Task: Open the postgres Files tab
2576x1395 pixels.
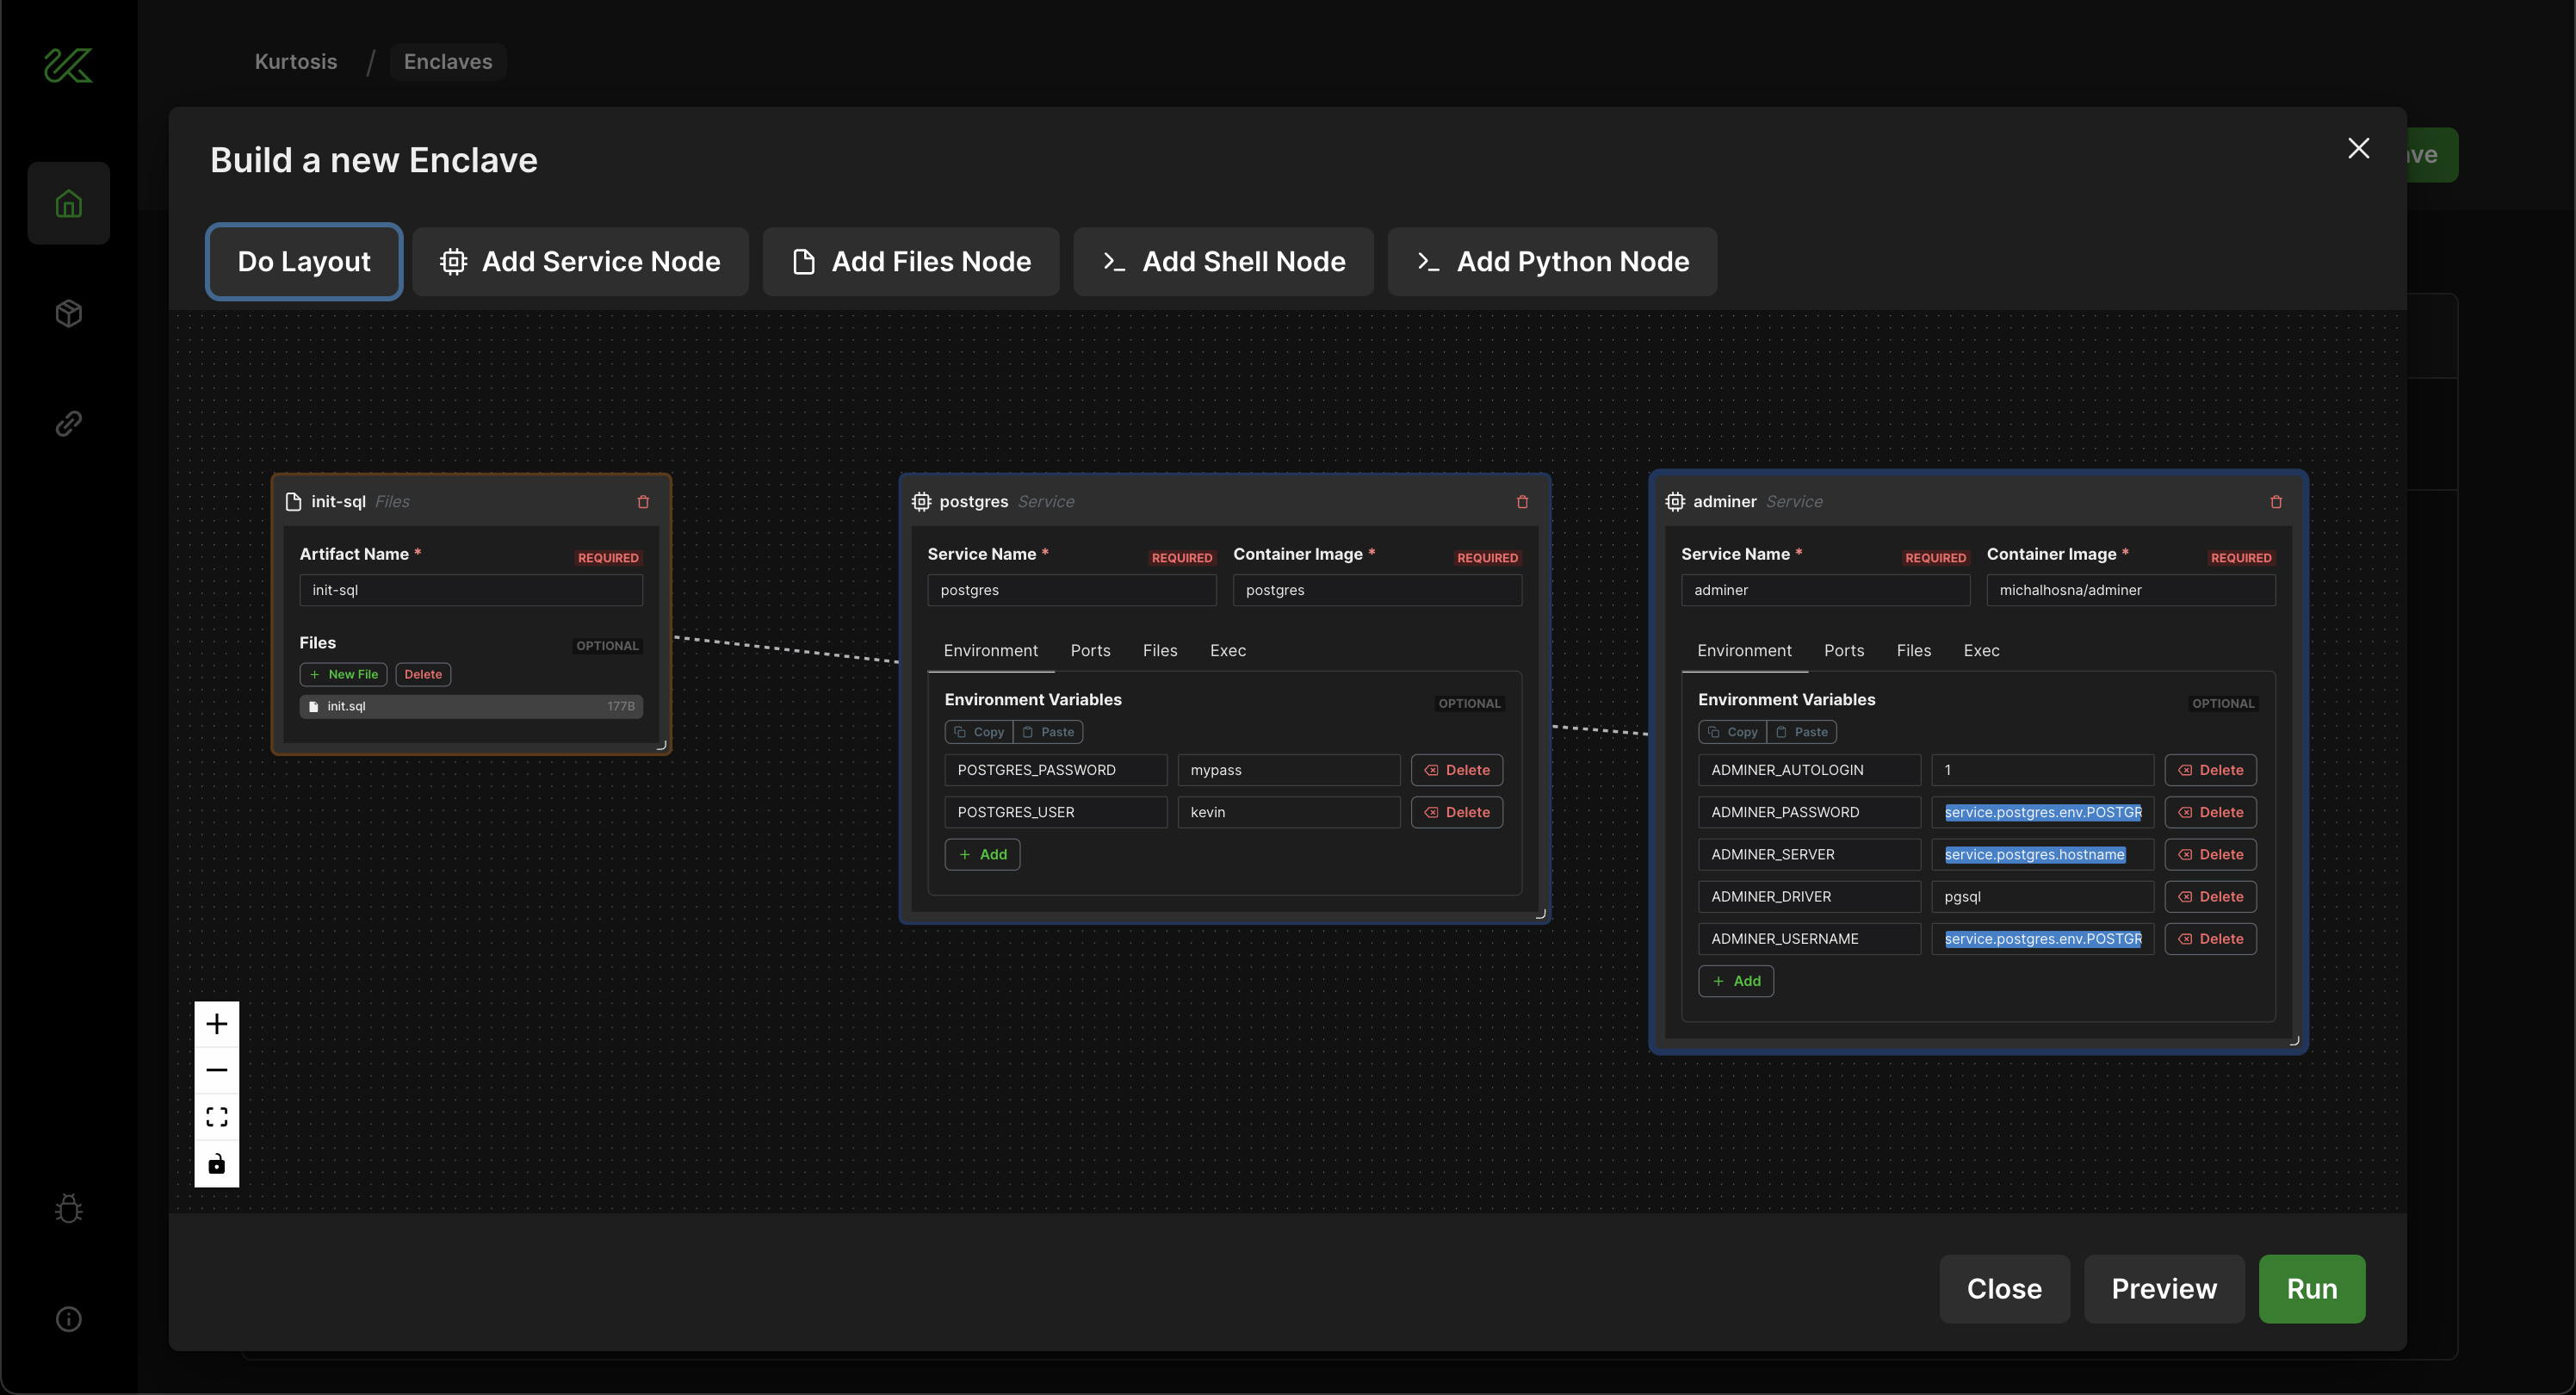Action: 1159,650
